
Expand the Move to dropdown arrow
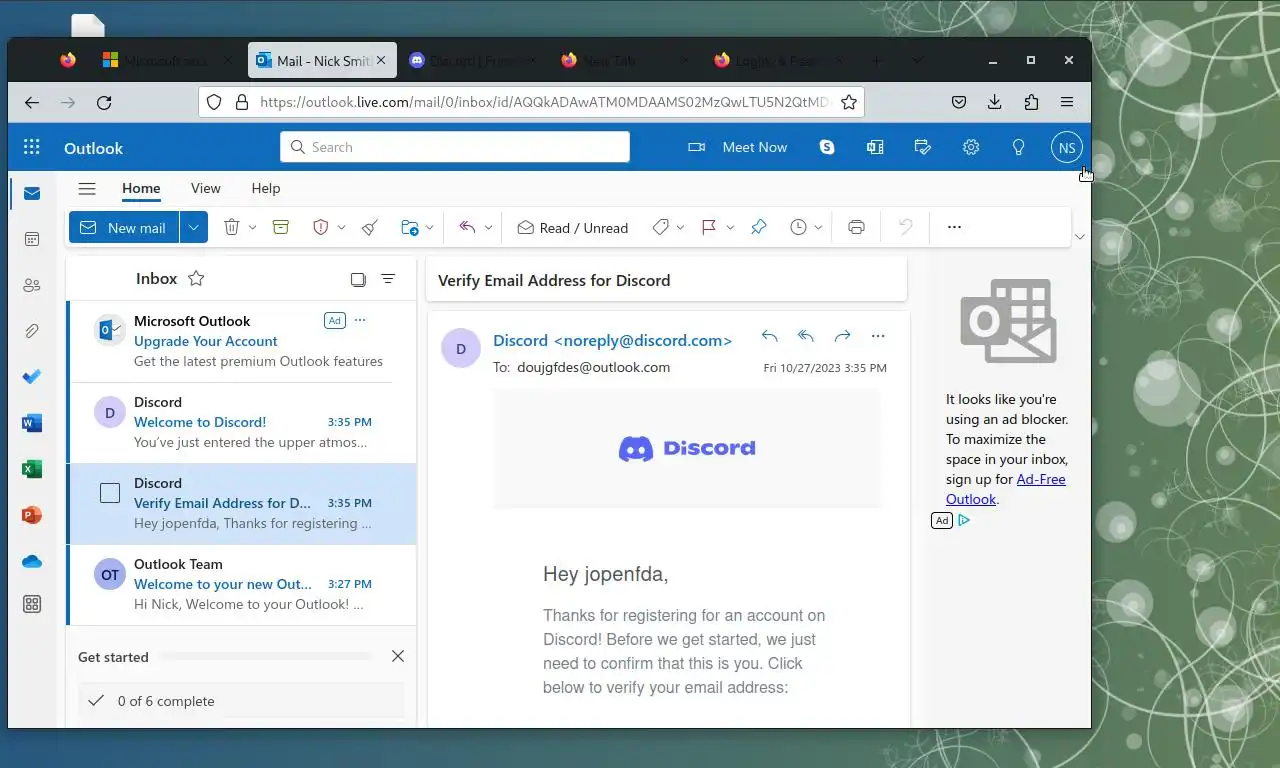pos(430,227)
